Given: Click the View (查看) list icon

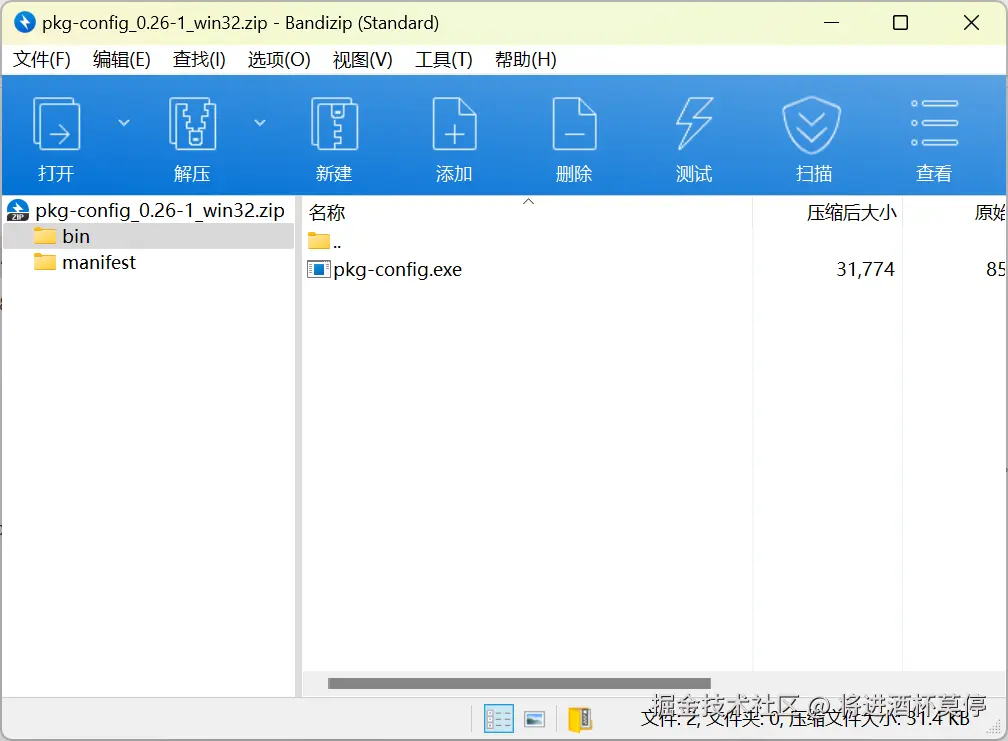Looking at the screenshot, I should [934, 123].
